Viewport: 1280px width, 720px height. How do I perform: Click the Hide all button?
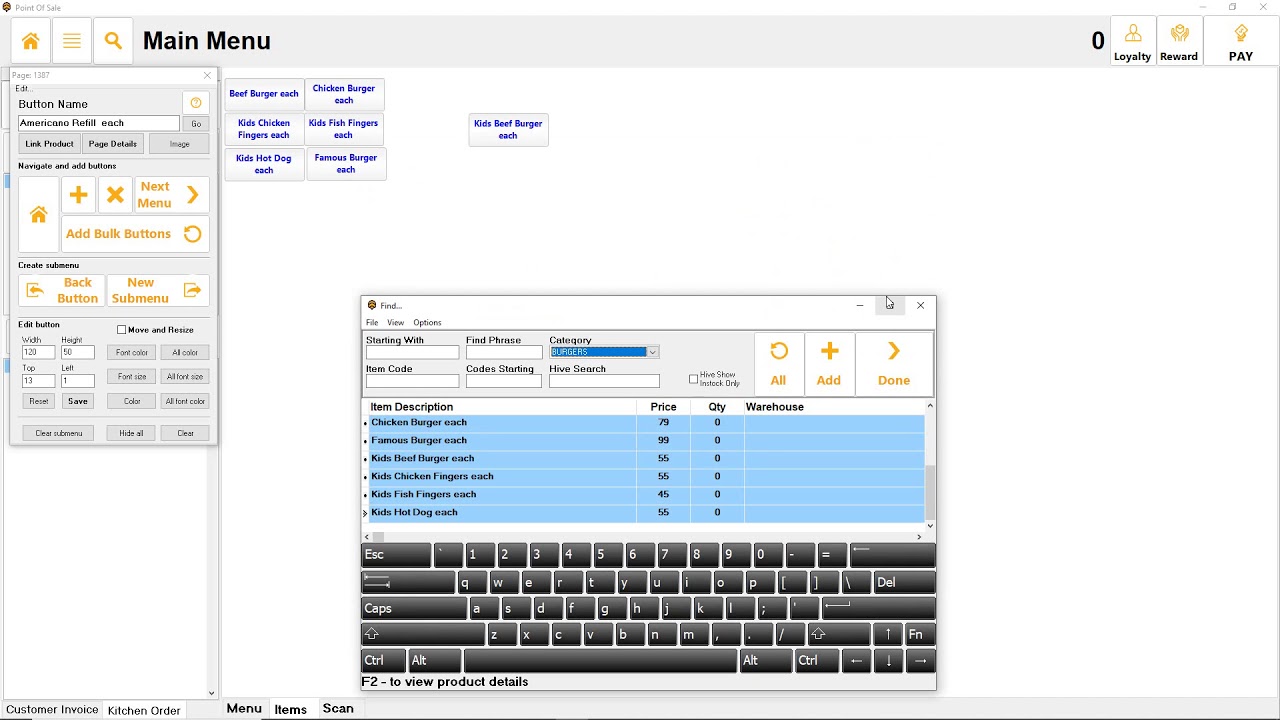[131, 433]
